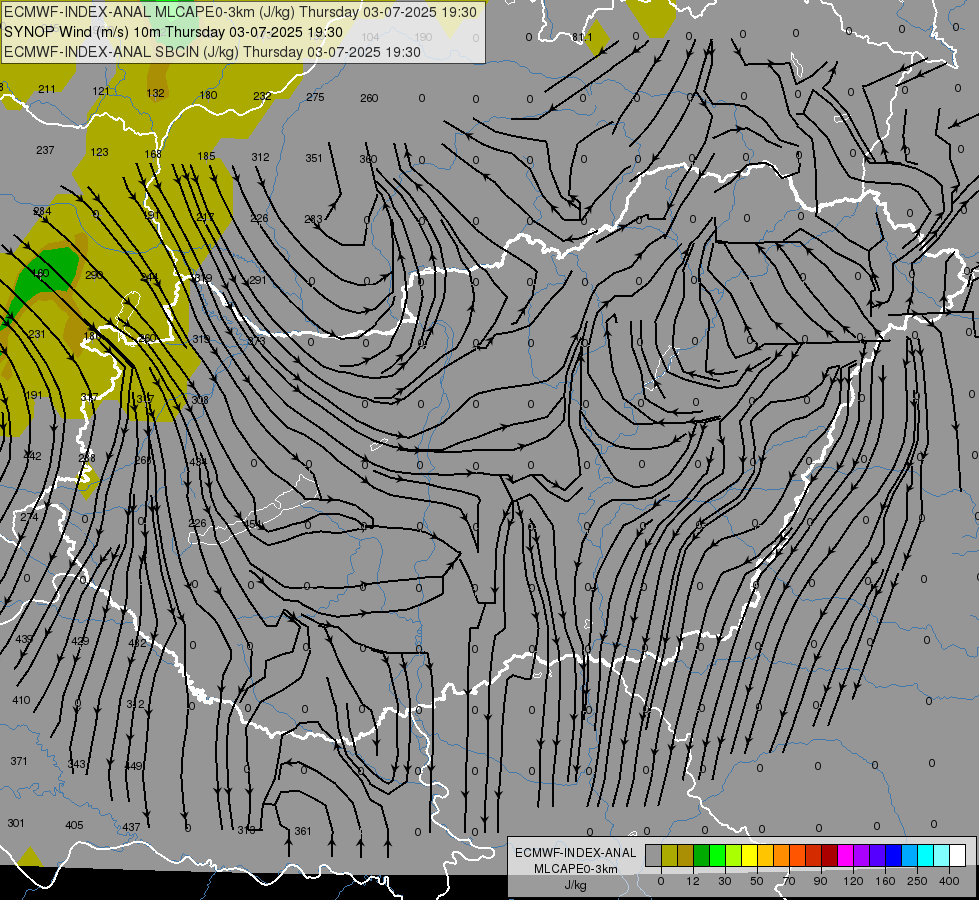Click the ECMWF-INDEX-ANAL label in the legend
Screen dimensions: 979x900
[x=575, y=853]
